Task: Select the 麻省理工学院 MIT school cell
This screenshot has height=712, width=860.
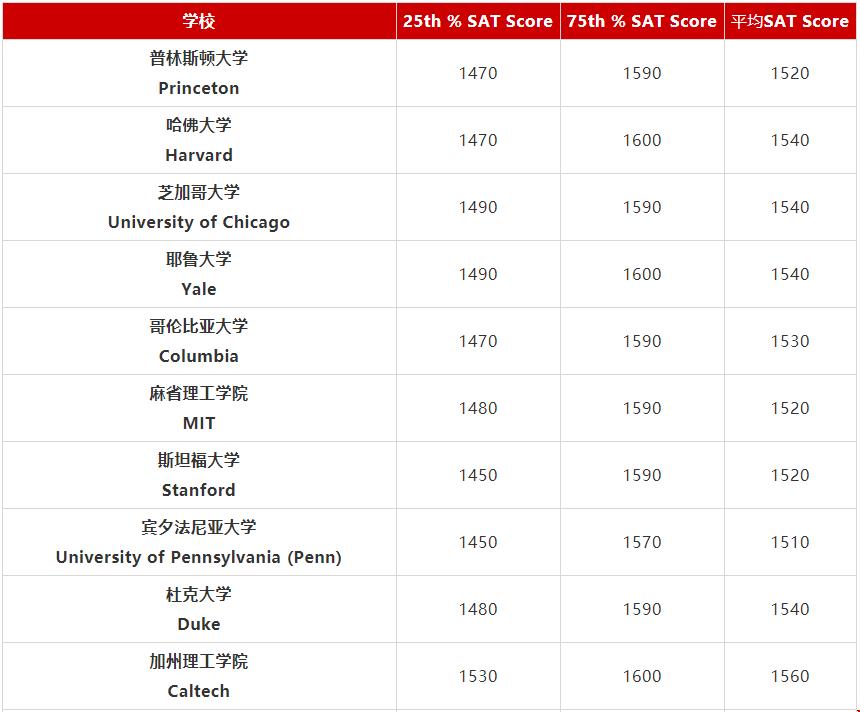Action: [x=199, y=408]
